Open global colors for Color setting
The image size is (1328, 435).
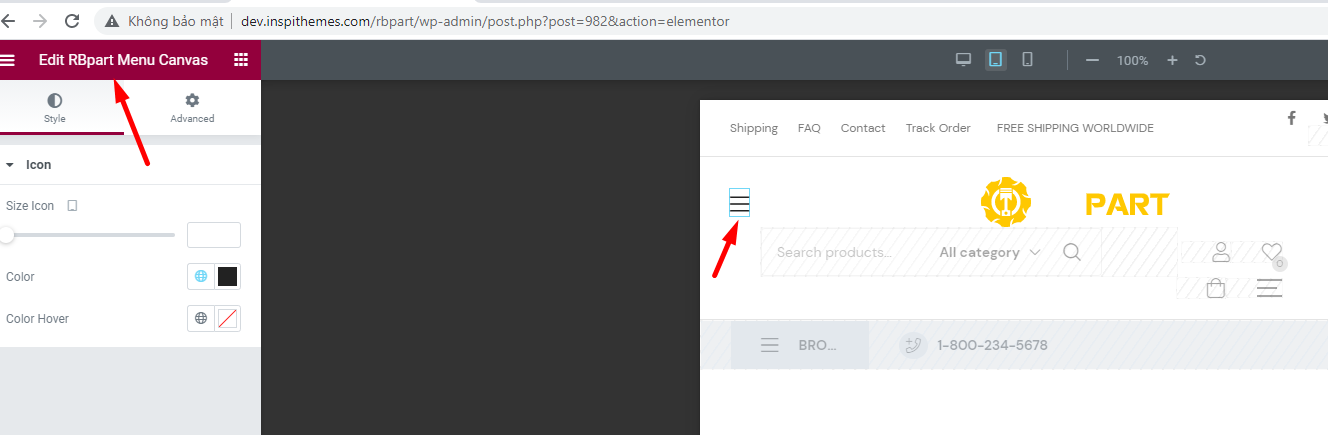click(201, 277)
